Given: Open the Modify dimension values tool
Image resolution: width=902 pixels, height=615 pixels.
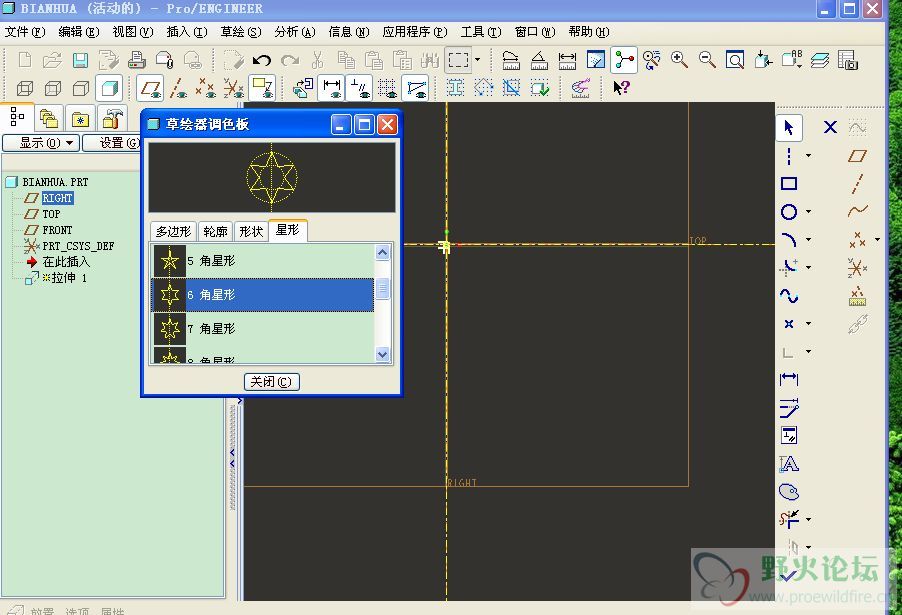Looking at the screenshot, I should tap(789, 407).
